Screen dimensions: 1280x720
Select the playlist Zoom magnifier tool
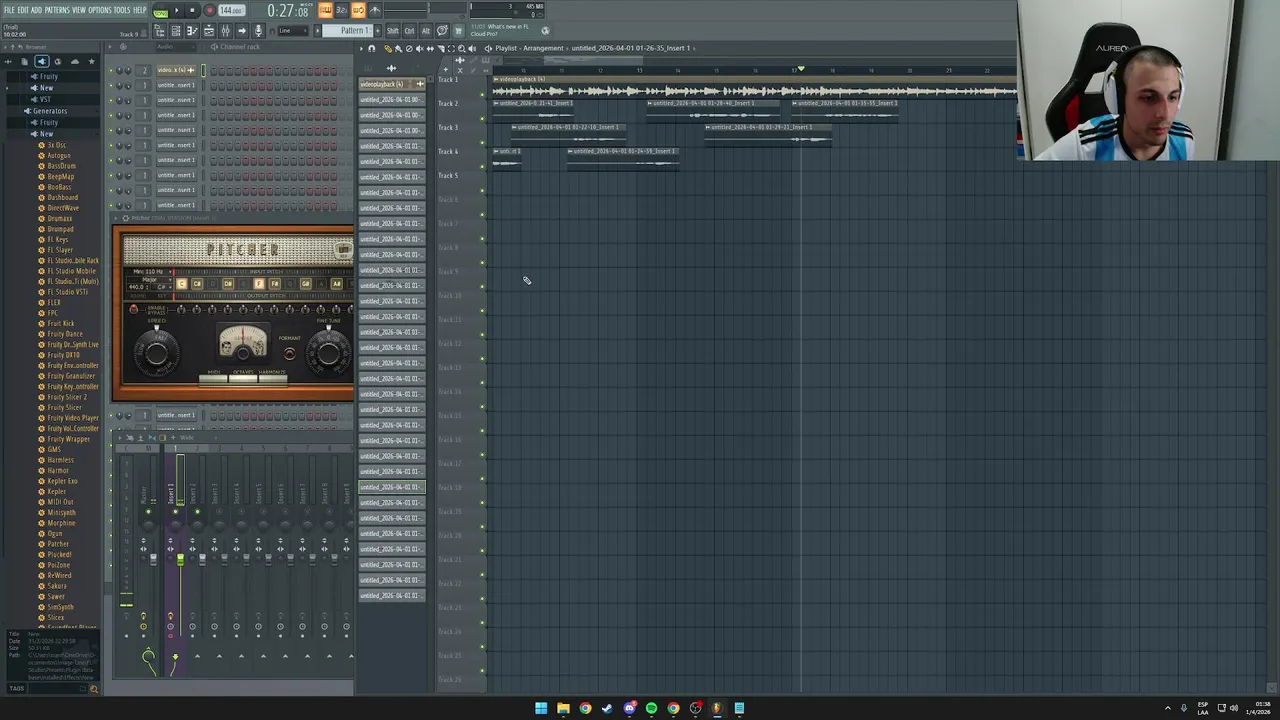point(461,48)
